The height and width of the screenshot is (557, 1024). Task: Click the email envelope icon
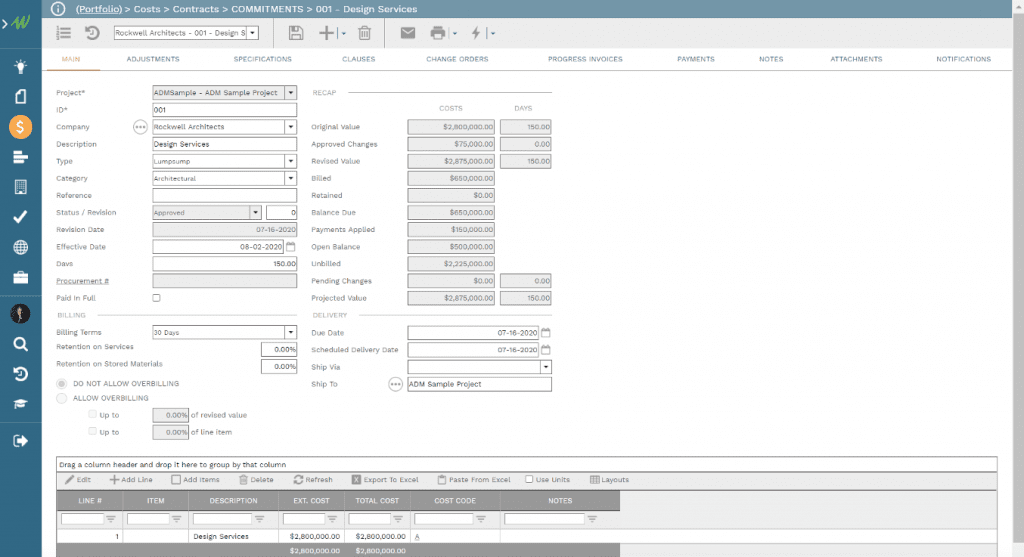(x=408, y=33)
